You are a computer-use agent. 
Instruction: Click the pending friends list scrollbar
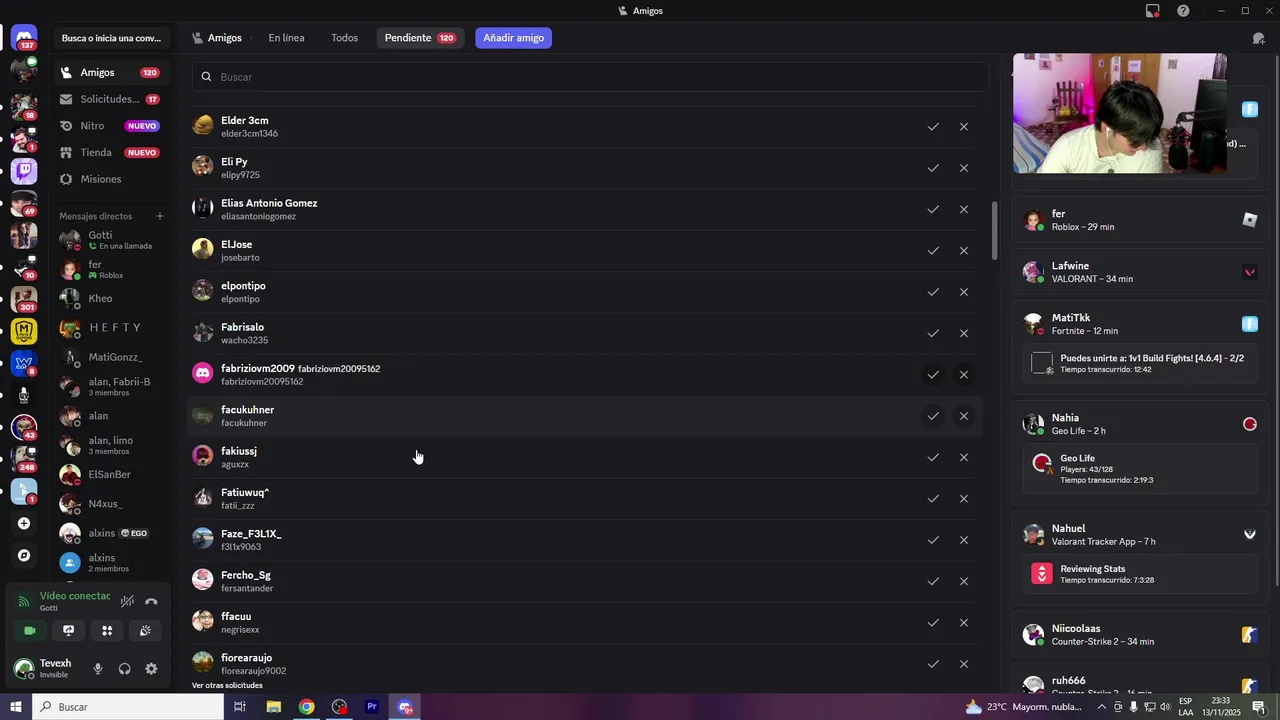(994, 231)
